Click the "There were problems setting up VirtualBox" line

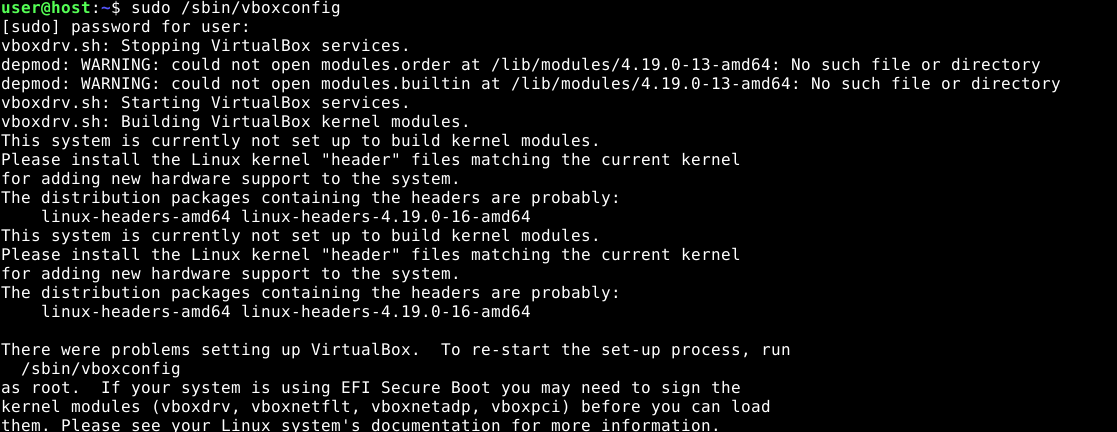pyautogui.click(x=395, y=350)
